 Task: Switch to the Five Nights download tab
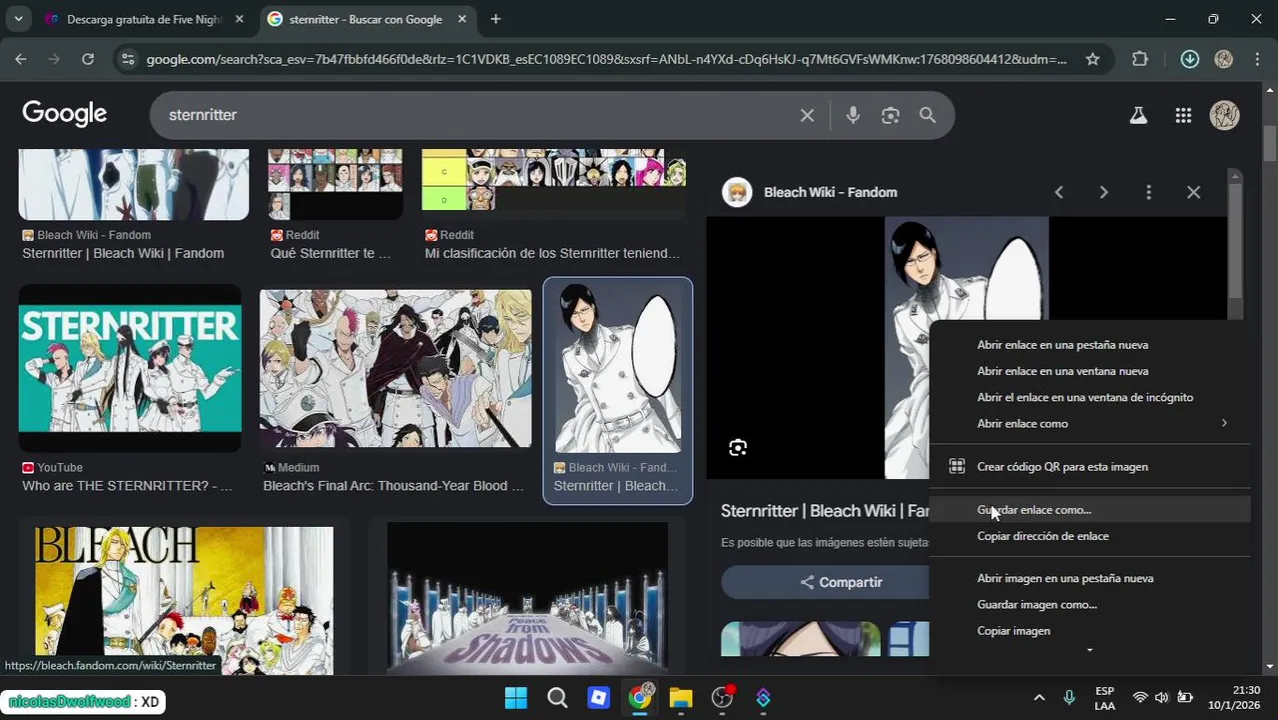coord(145,19)
